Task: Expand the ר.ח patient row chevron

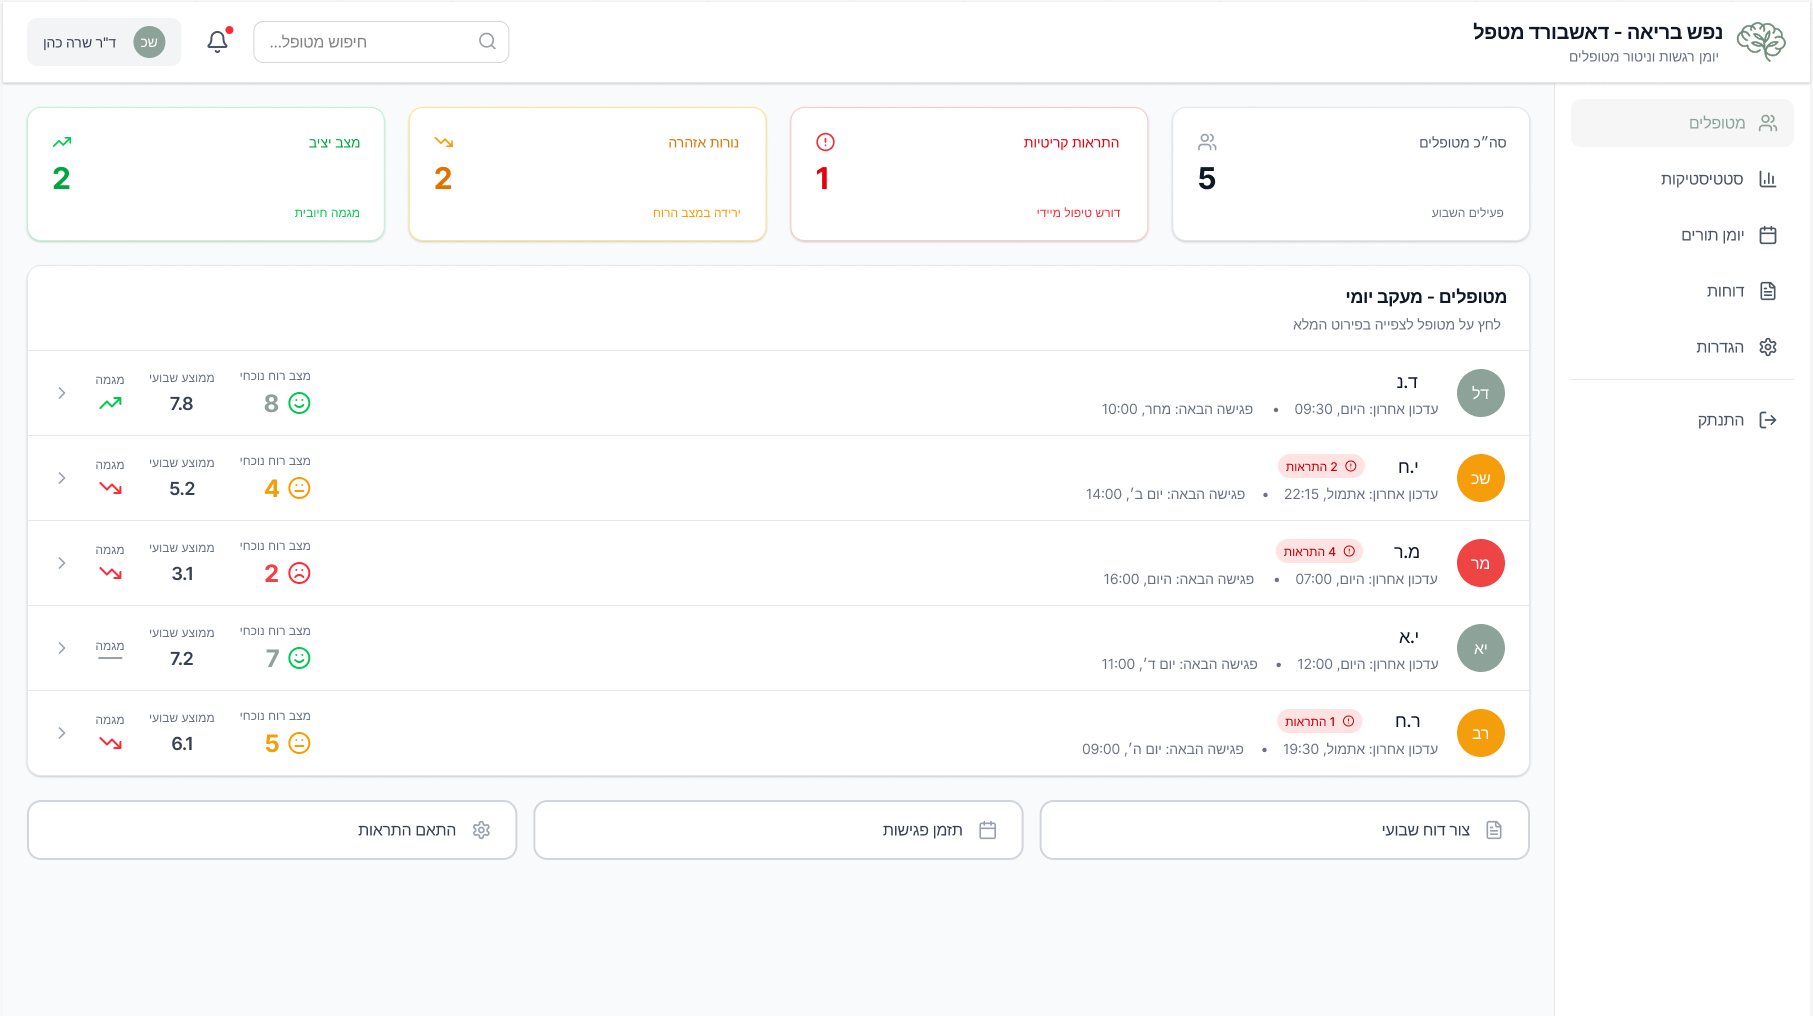Action: (x=62, y=733)
